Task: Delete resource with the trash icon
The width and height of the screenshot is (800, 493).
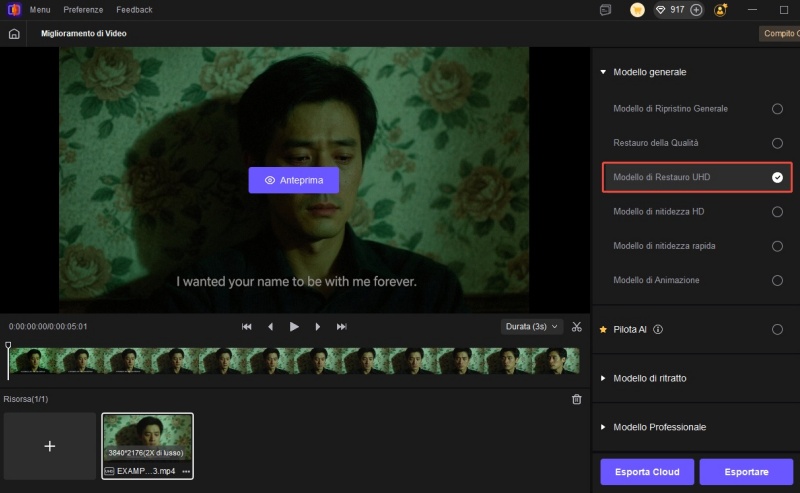Action: pos(576,399)
